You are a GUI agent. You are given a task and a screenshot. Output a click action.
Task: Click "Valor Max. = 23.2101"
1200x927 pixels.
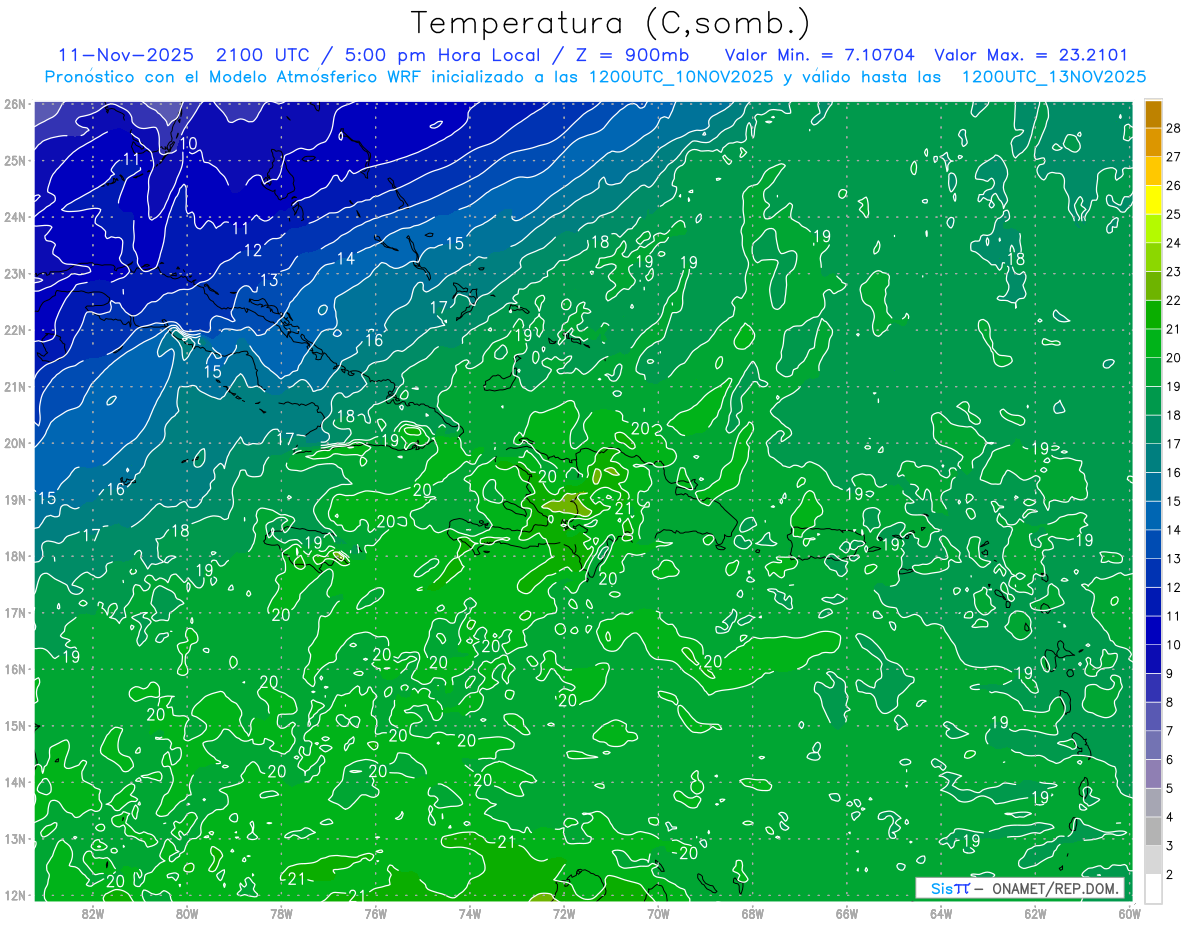tap(1032, 55)
